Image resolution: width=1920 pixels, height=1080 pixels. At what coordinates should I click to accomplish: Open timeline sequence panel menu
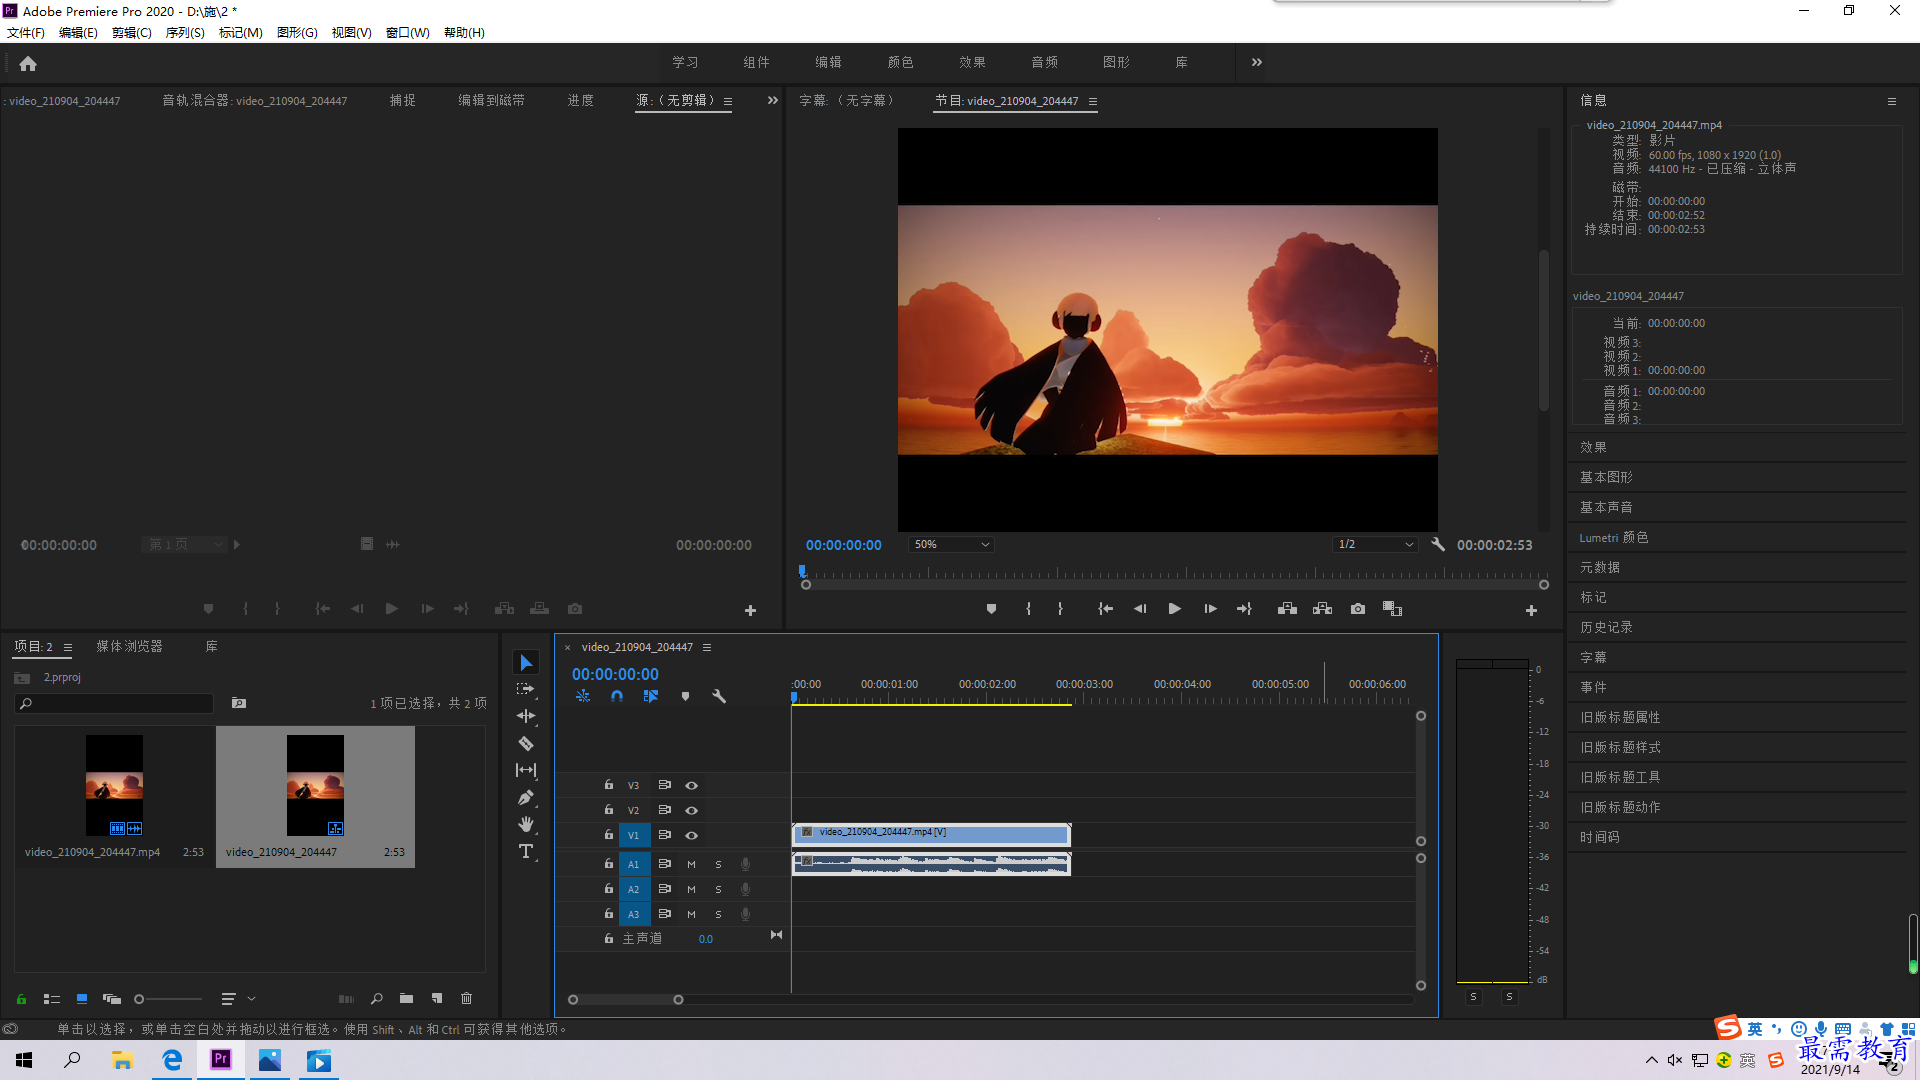[x=707, y=647]
